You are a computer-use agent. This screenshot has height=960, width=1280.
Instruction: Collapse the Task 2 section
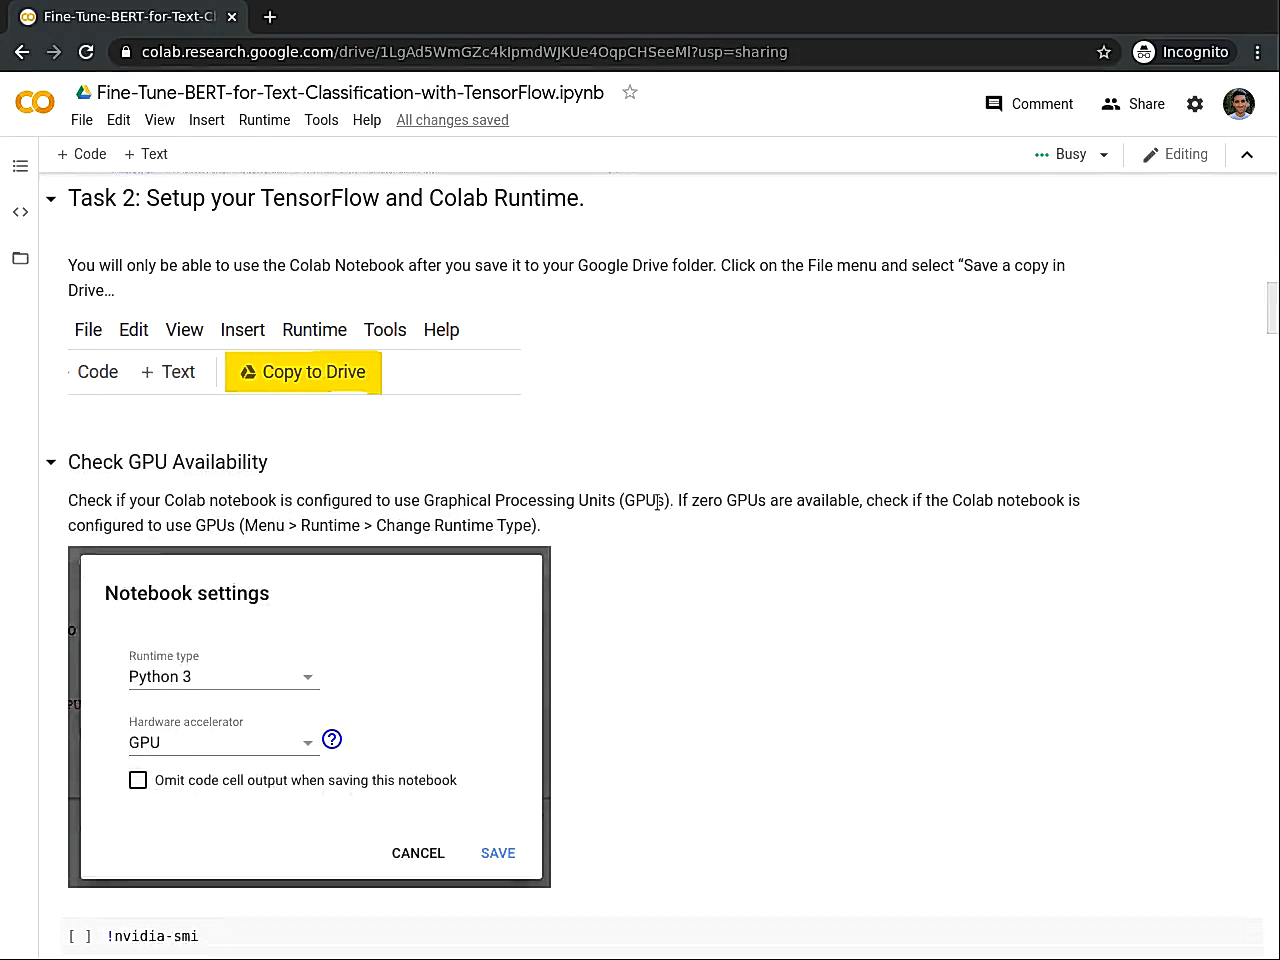[51, 199]
